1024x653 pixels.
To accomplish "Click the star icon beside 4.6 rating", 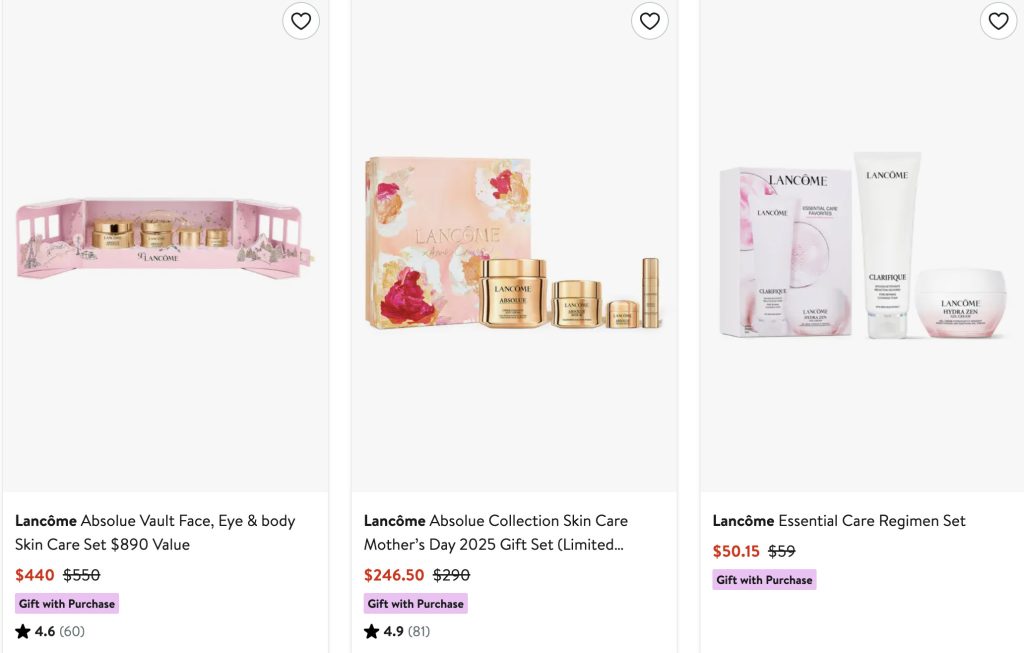I will point(23,632).
